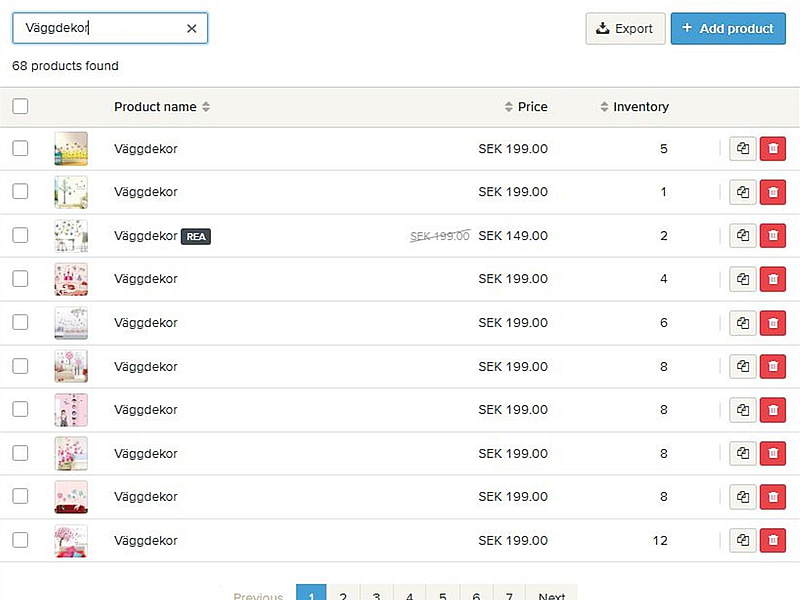Viewport: 800px width, 600px height.
Task: Jump to page 7 of results
Action: [509, 595]
